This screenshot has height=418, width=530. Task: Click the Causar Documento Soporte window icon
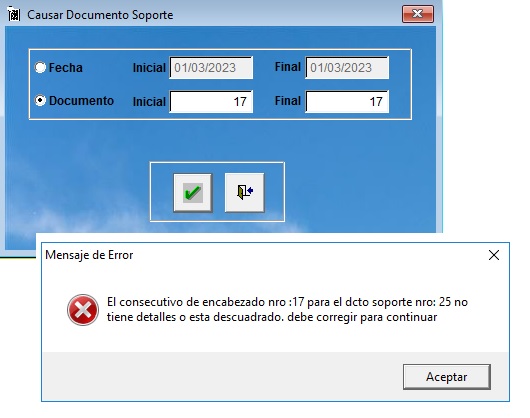point(14,15)
